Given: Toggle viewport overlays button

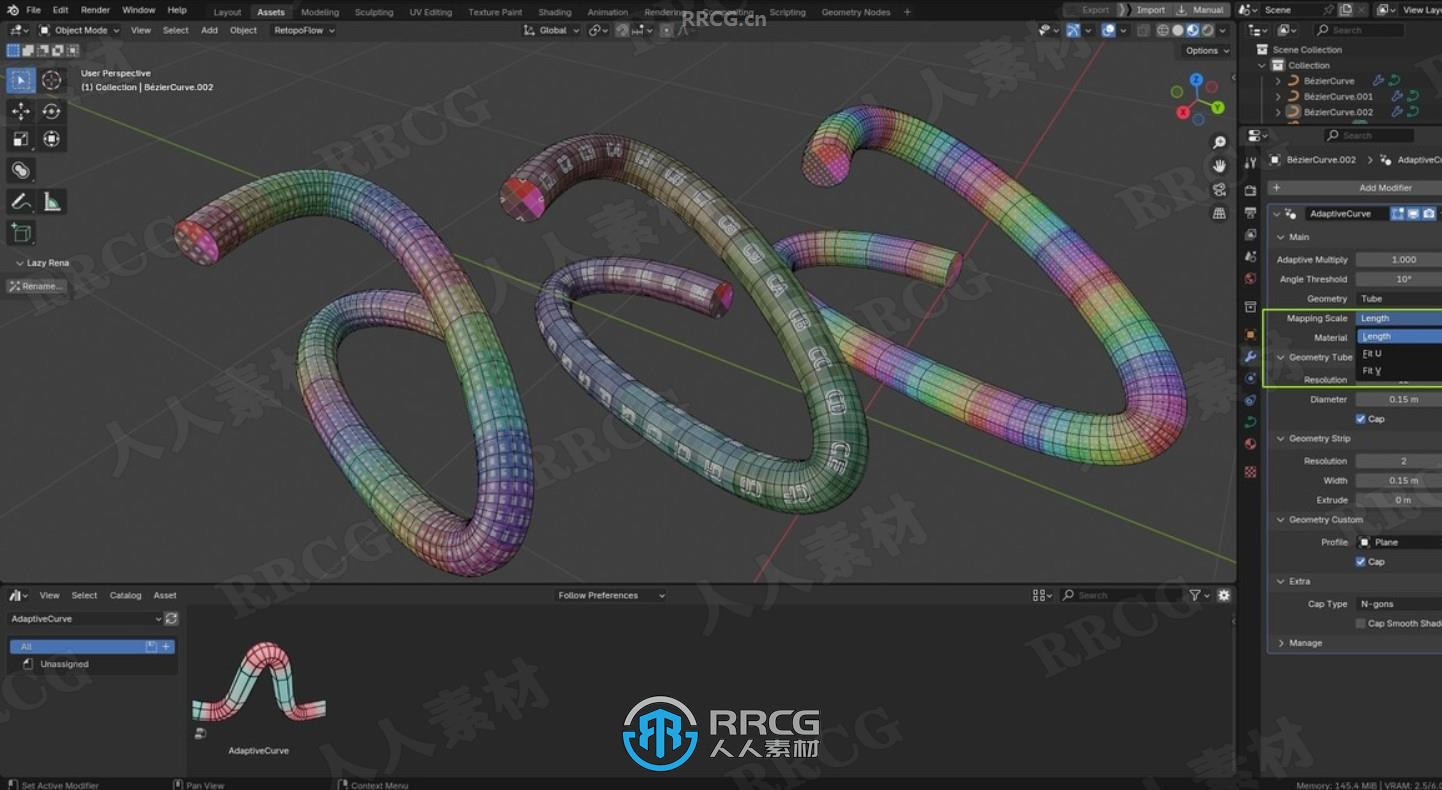Looking at the screenshot, I should [x=1109, y=31].
